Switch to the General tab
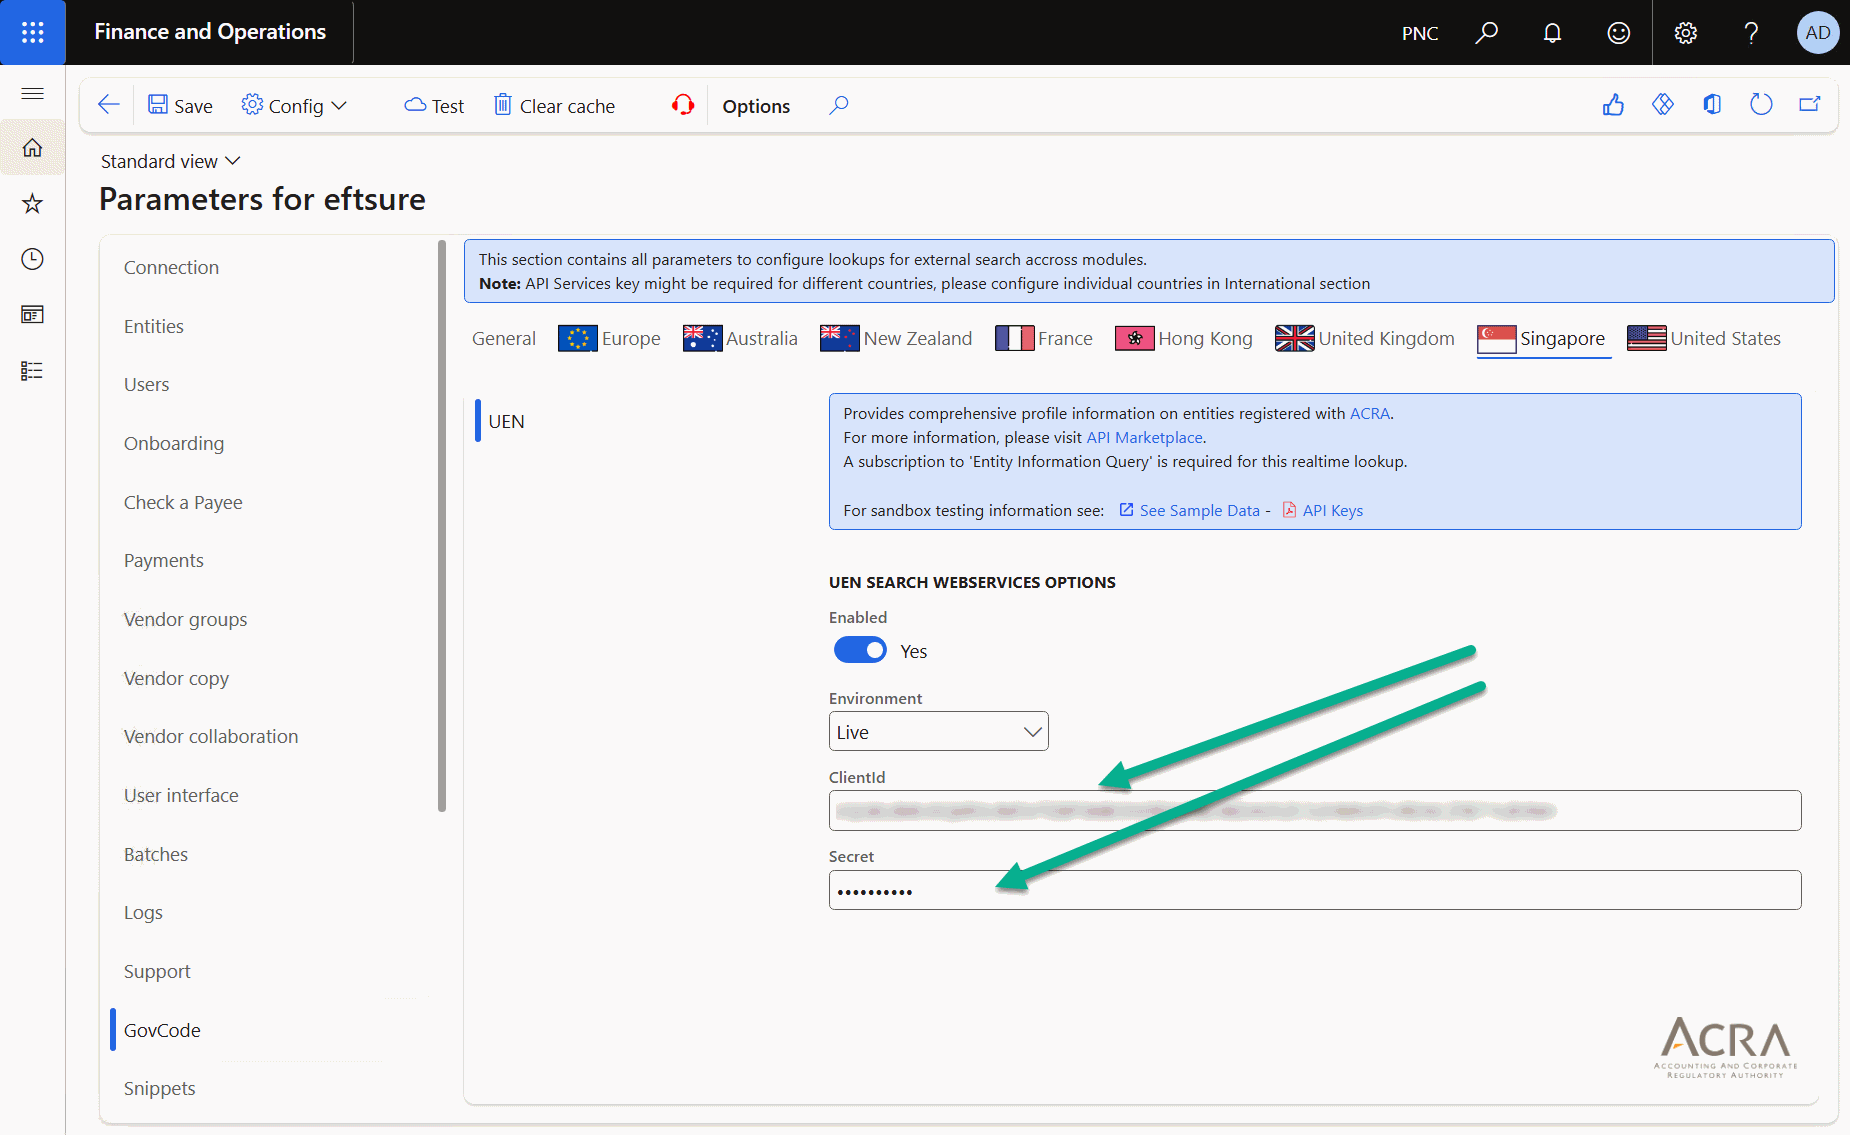 (504, 339)
